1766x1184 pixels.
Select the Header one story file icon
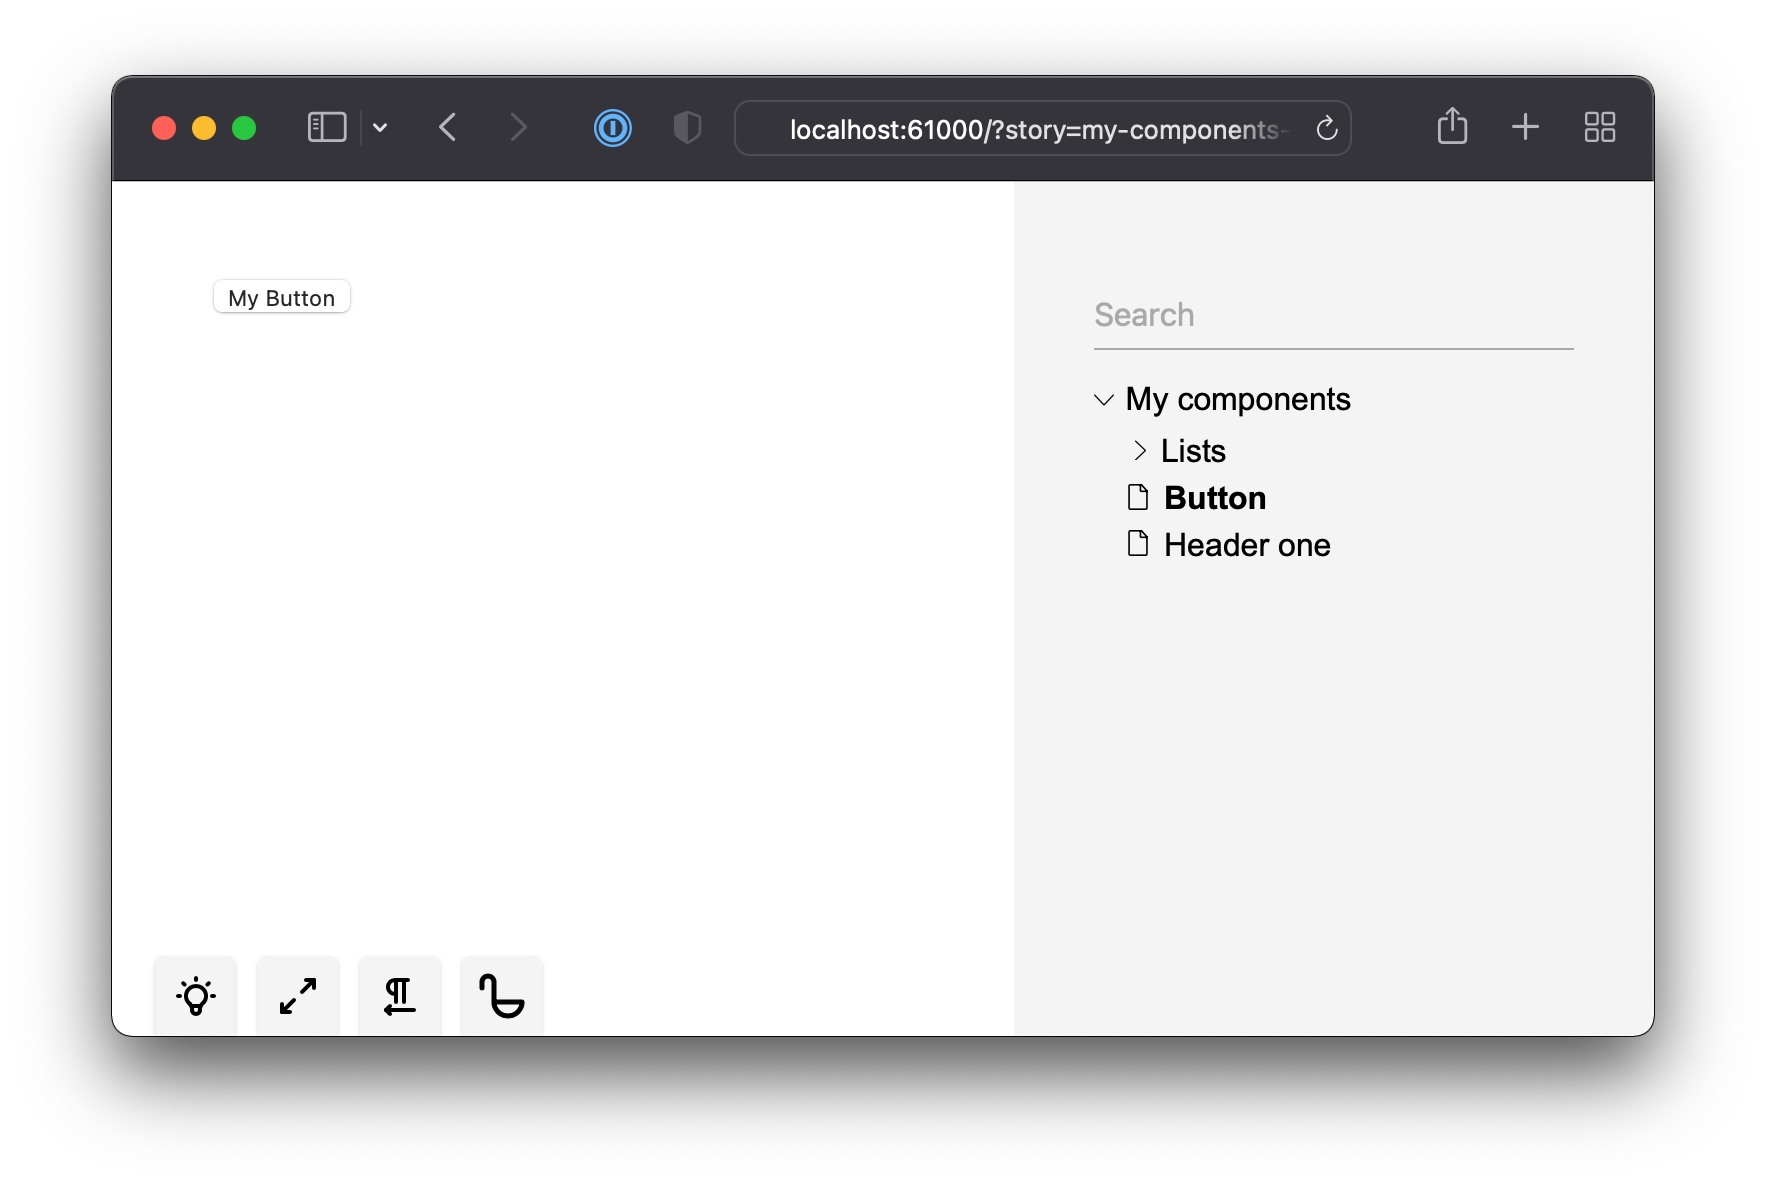[x=1138, y=544]
